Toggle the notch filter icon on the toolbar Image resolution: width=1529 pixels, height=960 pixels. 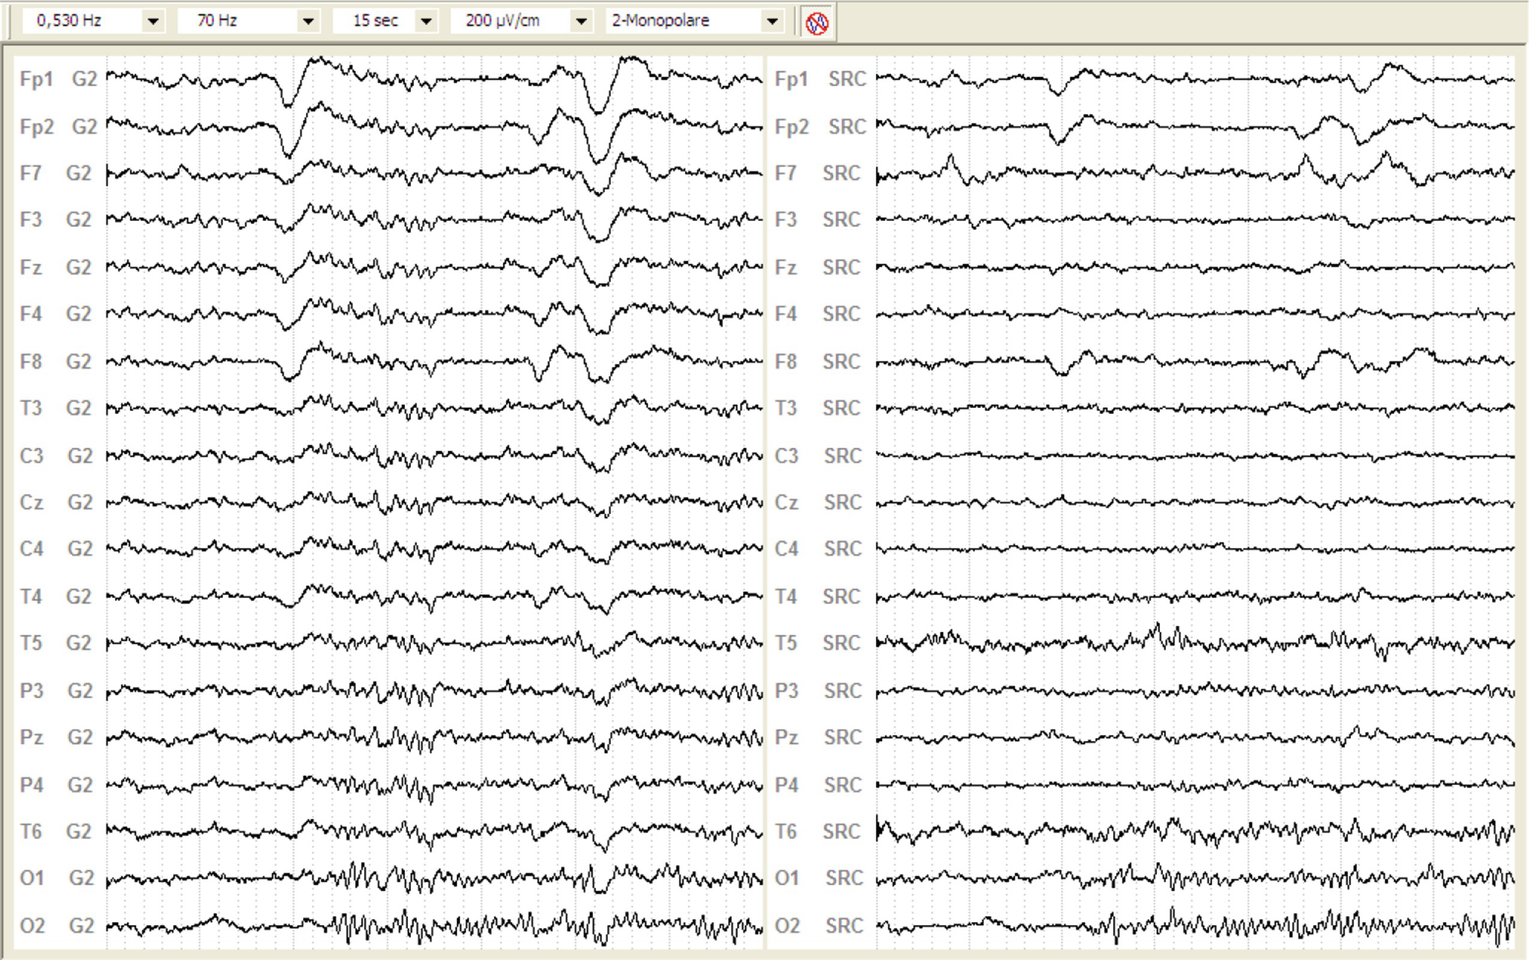click(817, 20)
